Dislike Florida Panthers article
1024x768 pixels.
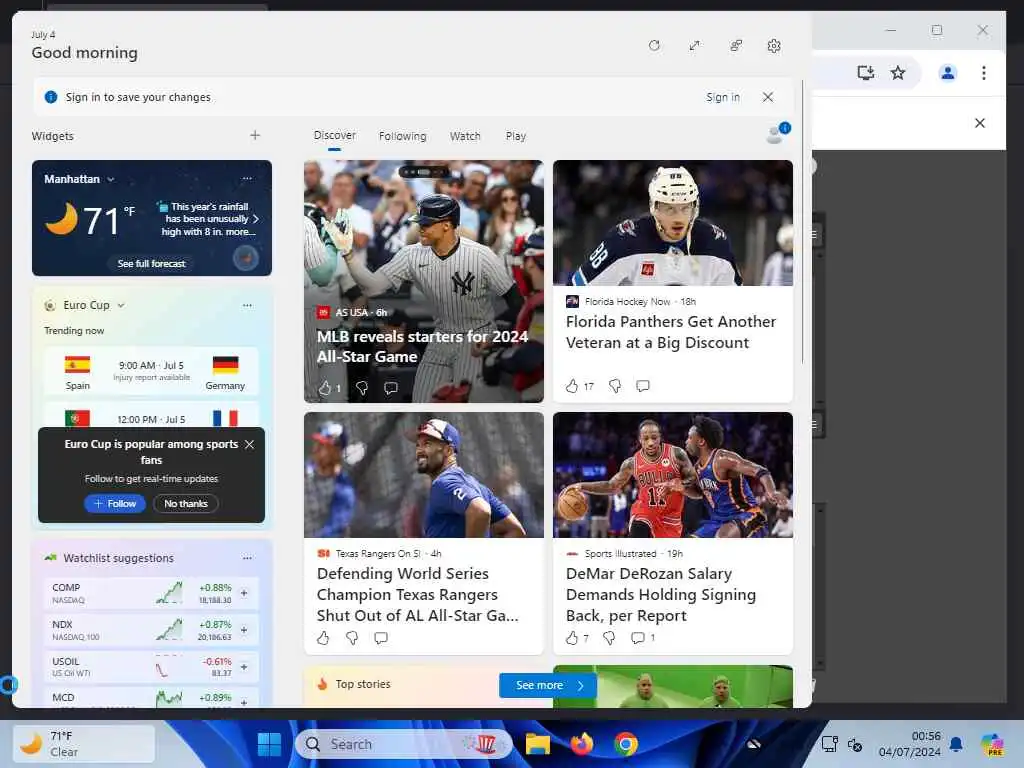click(x=615, y=386)
